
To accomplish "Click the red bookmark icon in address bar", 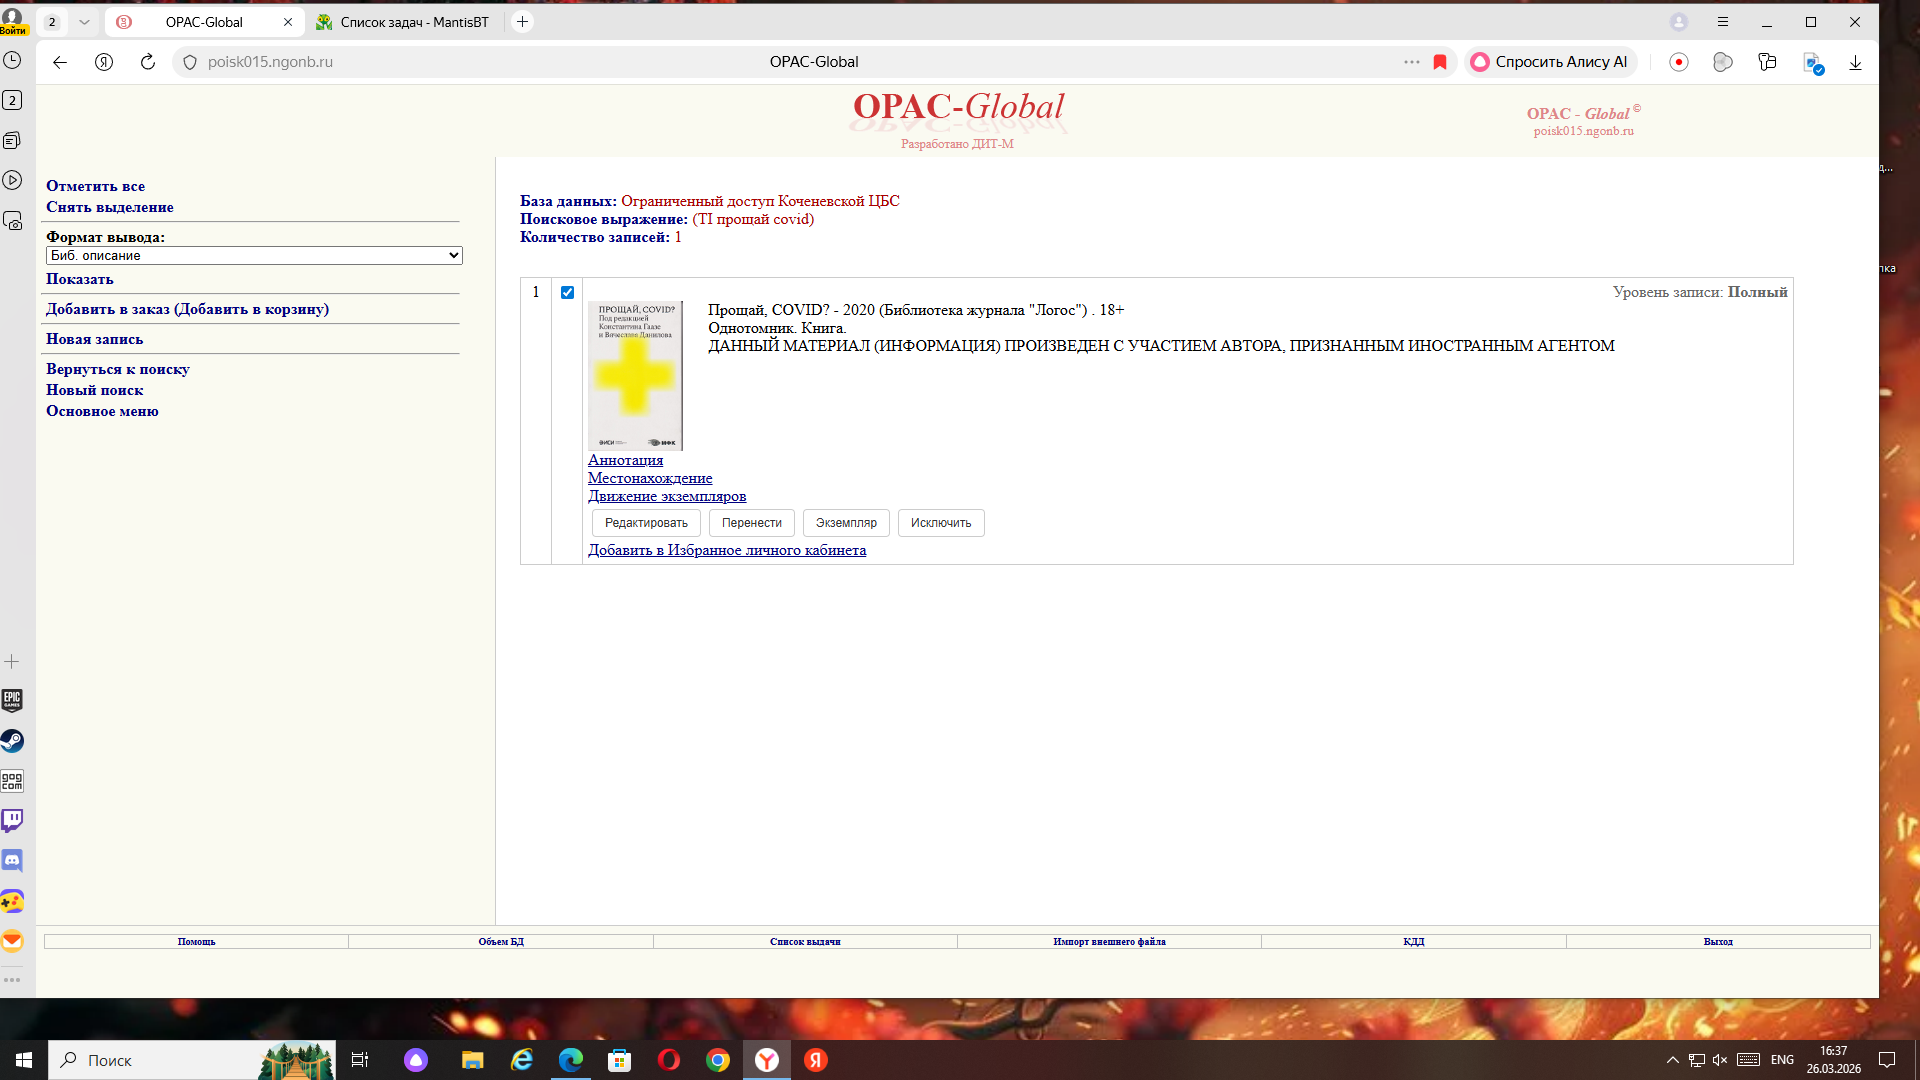I will click(x=1440, y=62).
